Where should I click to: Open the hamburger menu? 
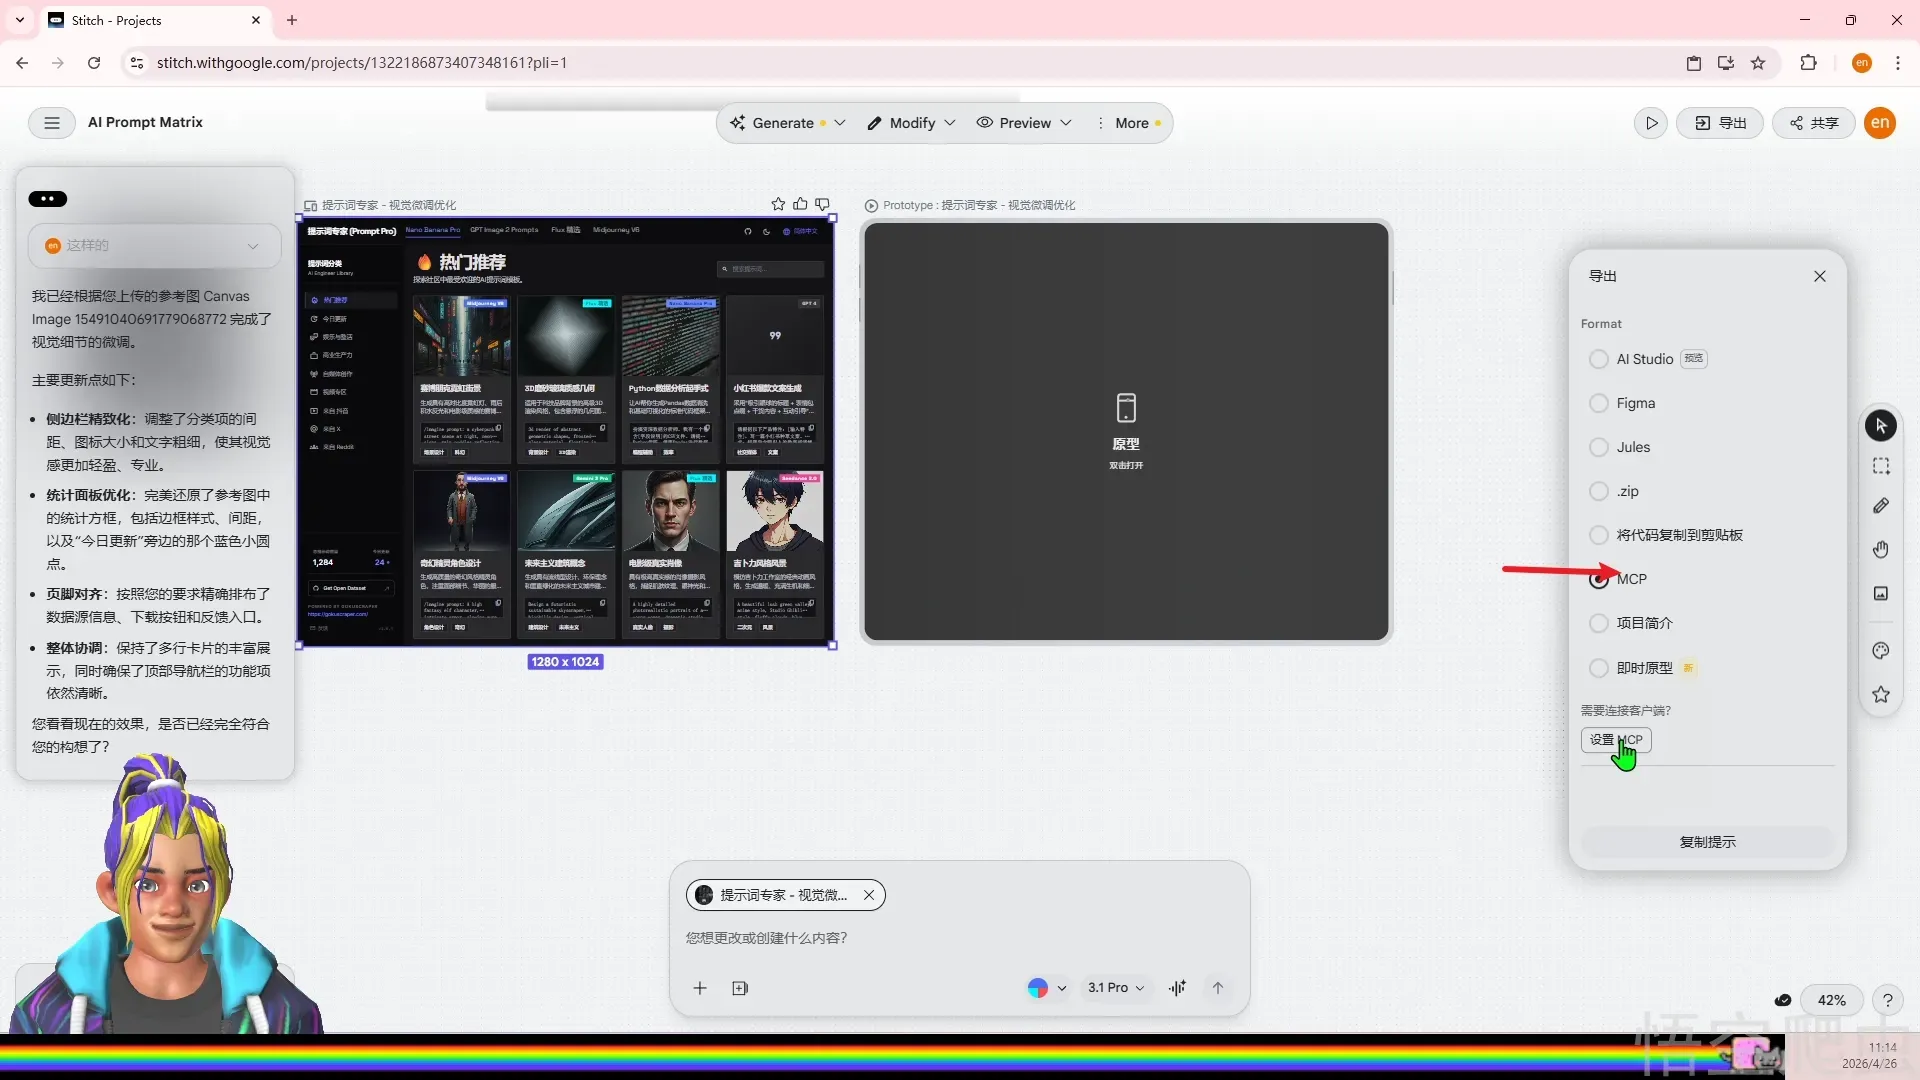point(52,122)
